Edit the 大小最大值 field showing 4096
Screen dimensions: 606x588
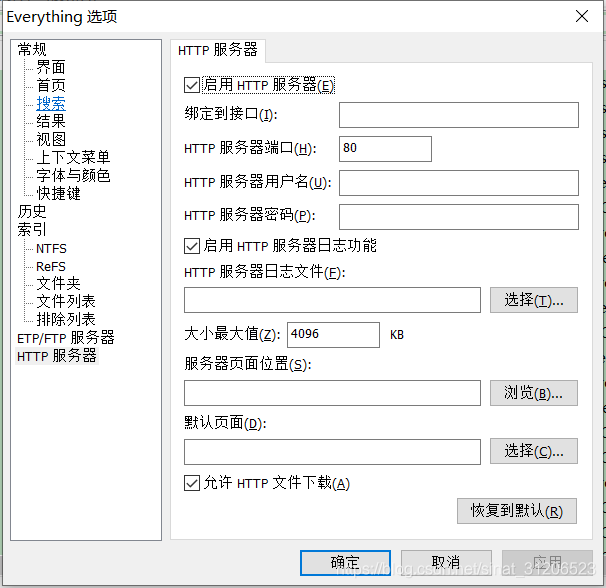pos(333,335)
